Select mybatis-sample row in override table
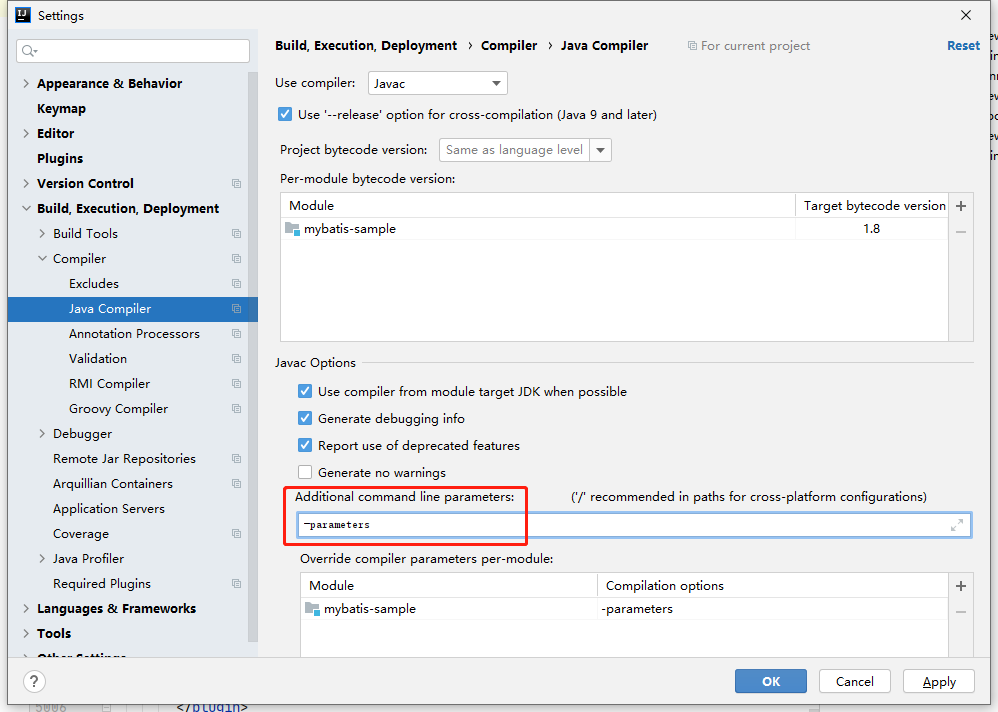 [624, 609]
